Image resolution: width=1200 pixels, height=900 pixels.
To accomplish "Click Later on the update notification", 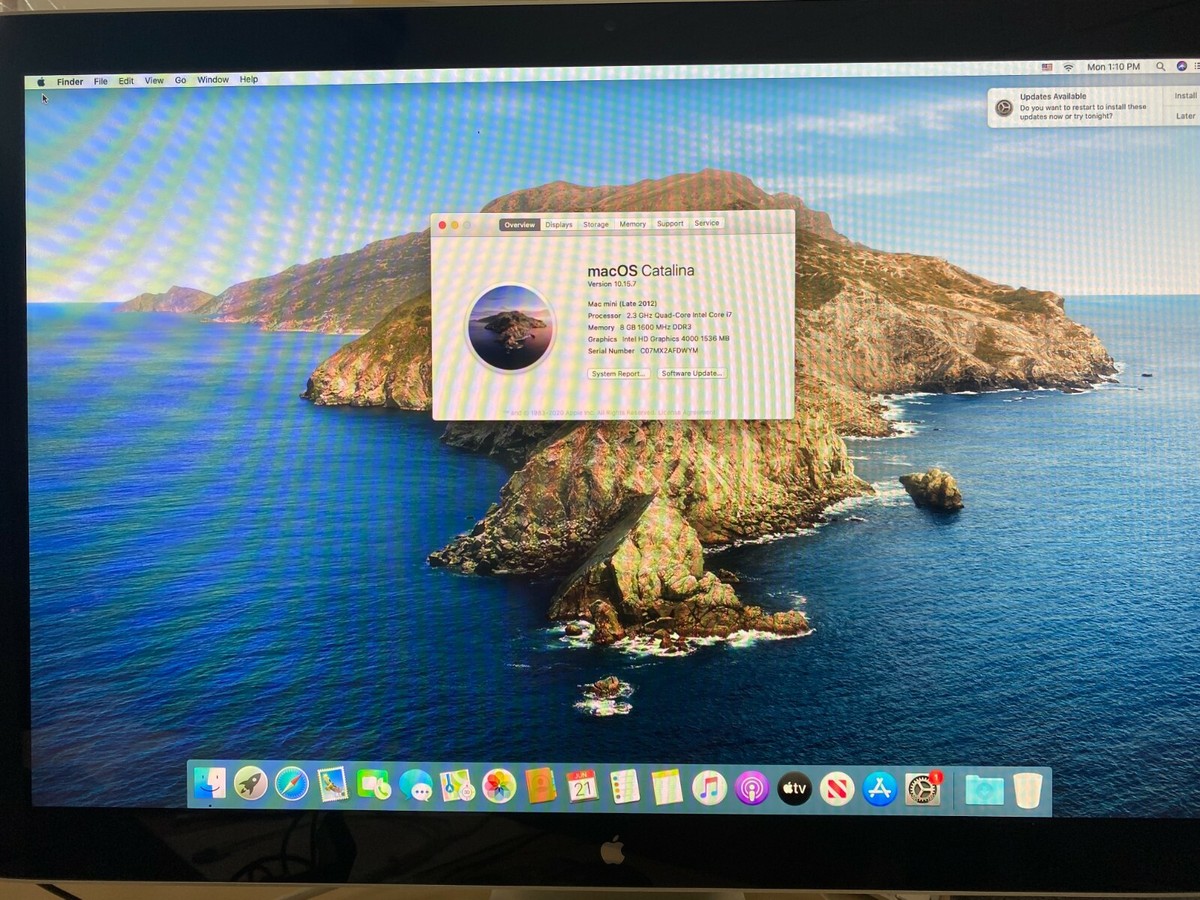I will coord(1185,116).
